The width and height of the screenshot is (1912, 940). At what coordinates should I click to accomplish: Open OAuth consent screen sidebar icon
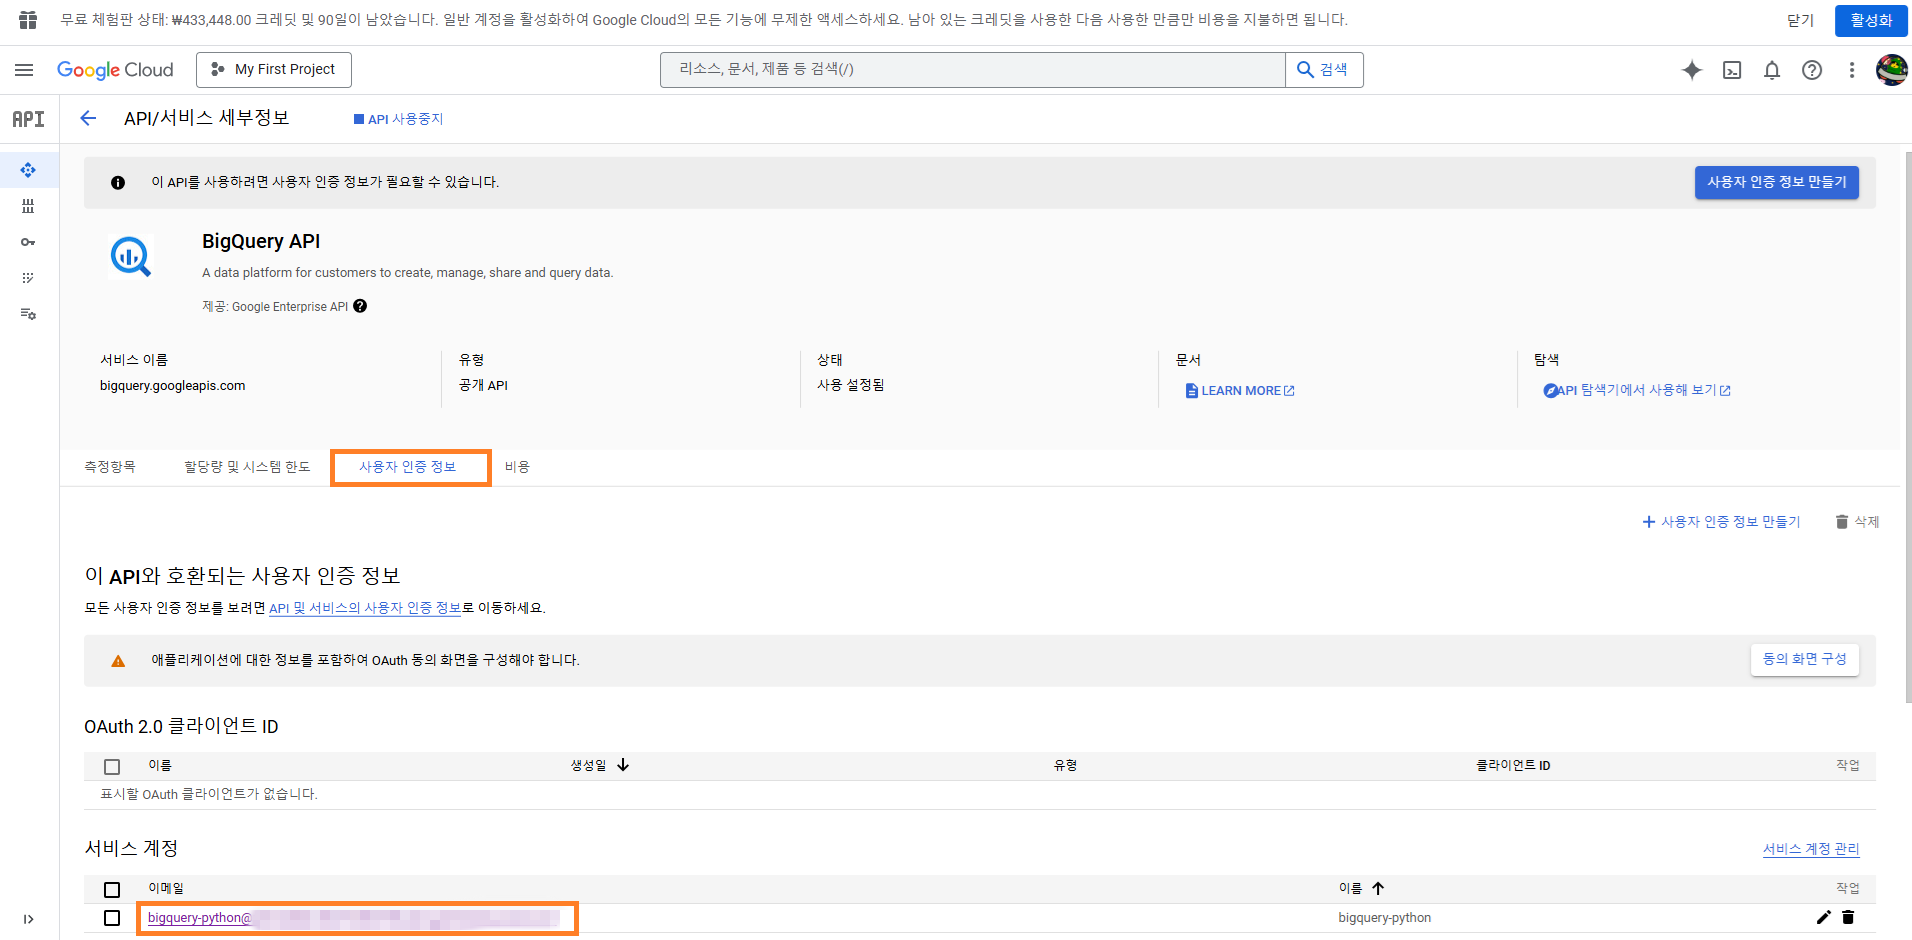coord(28,278)
